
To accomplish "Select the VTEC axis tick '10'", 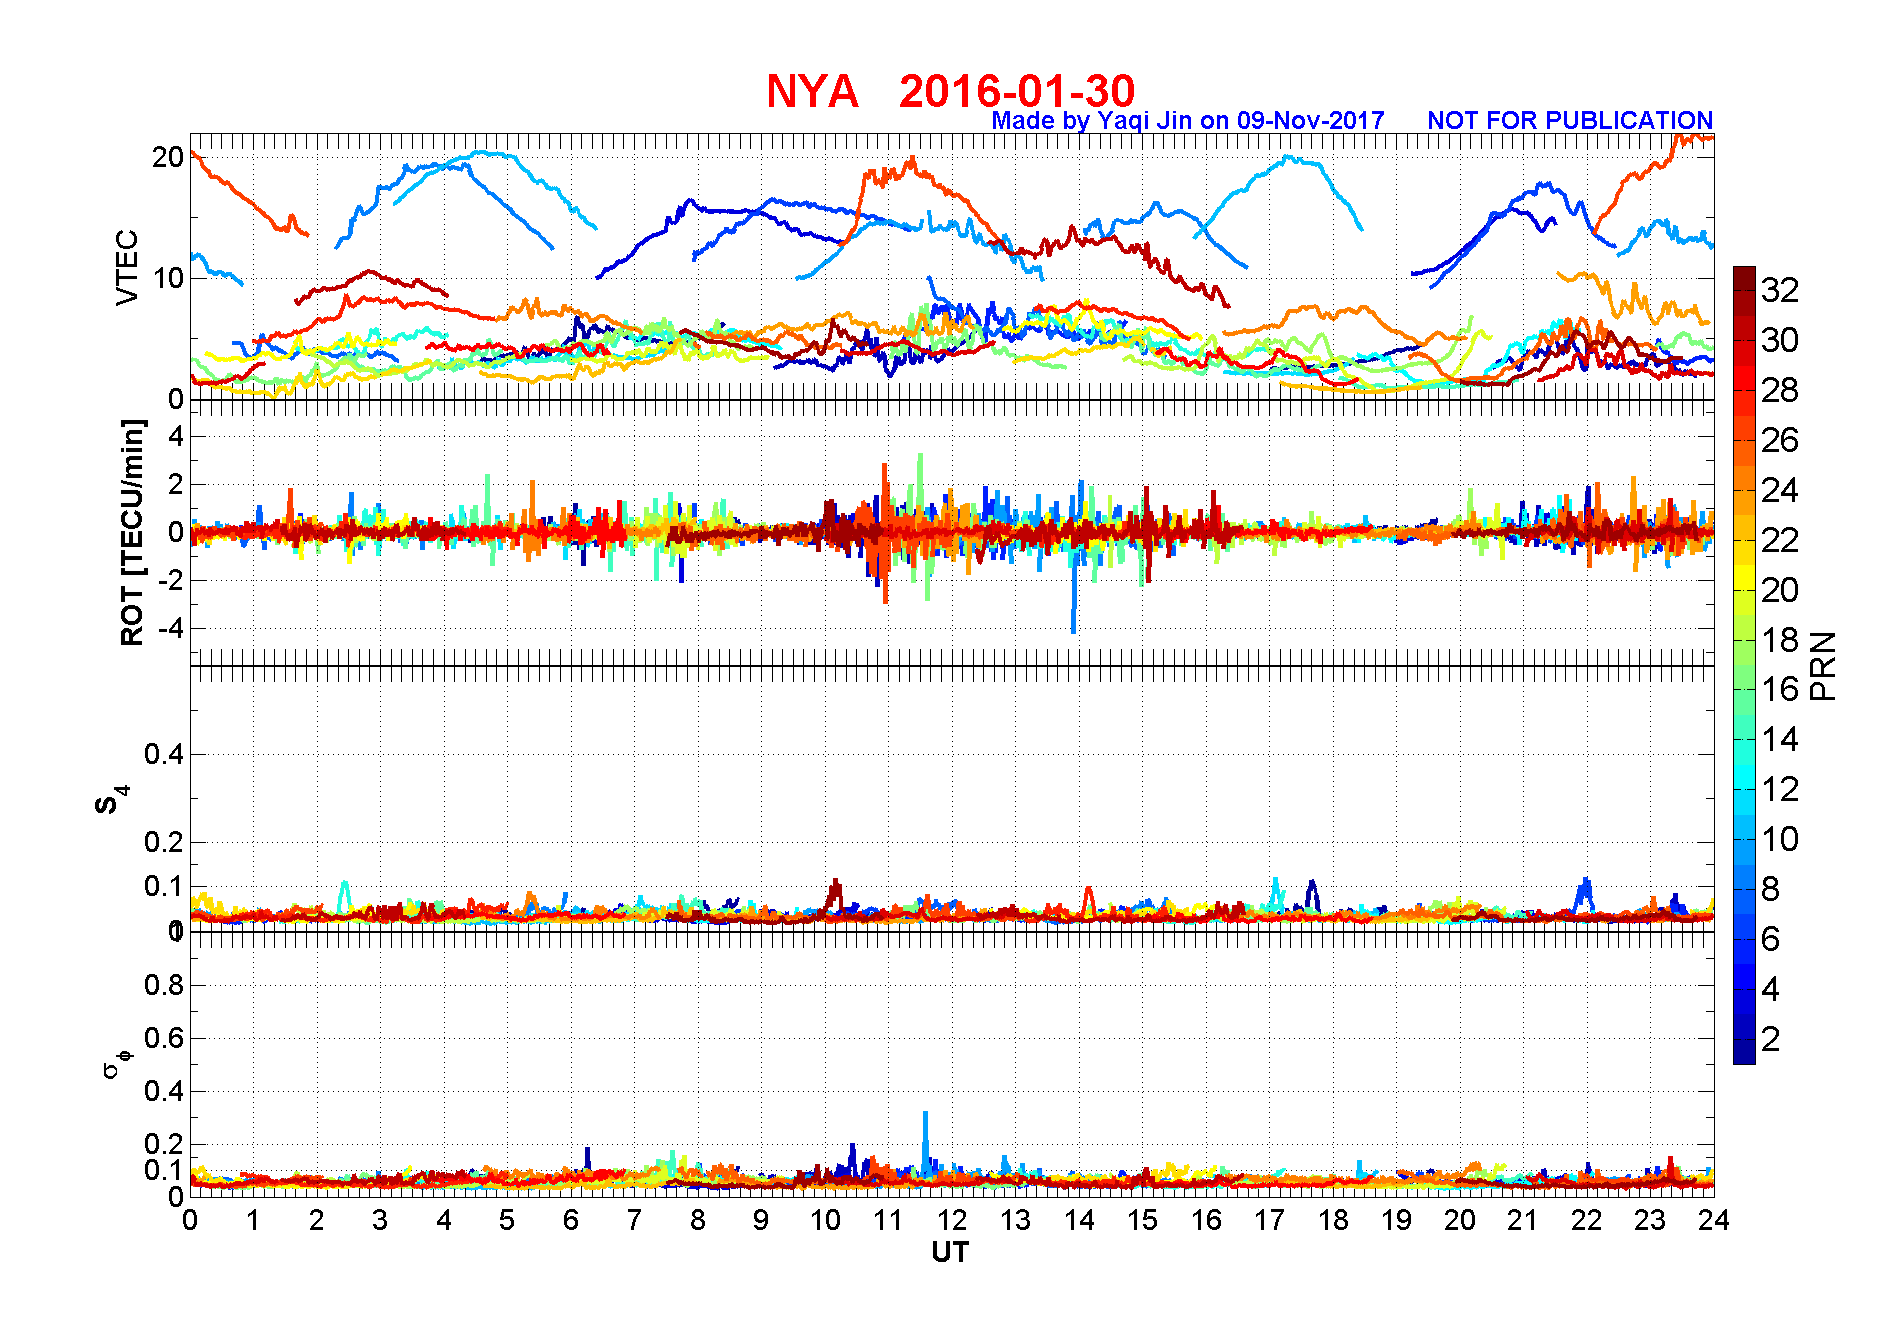I will tap(168, 278).
